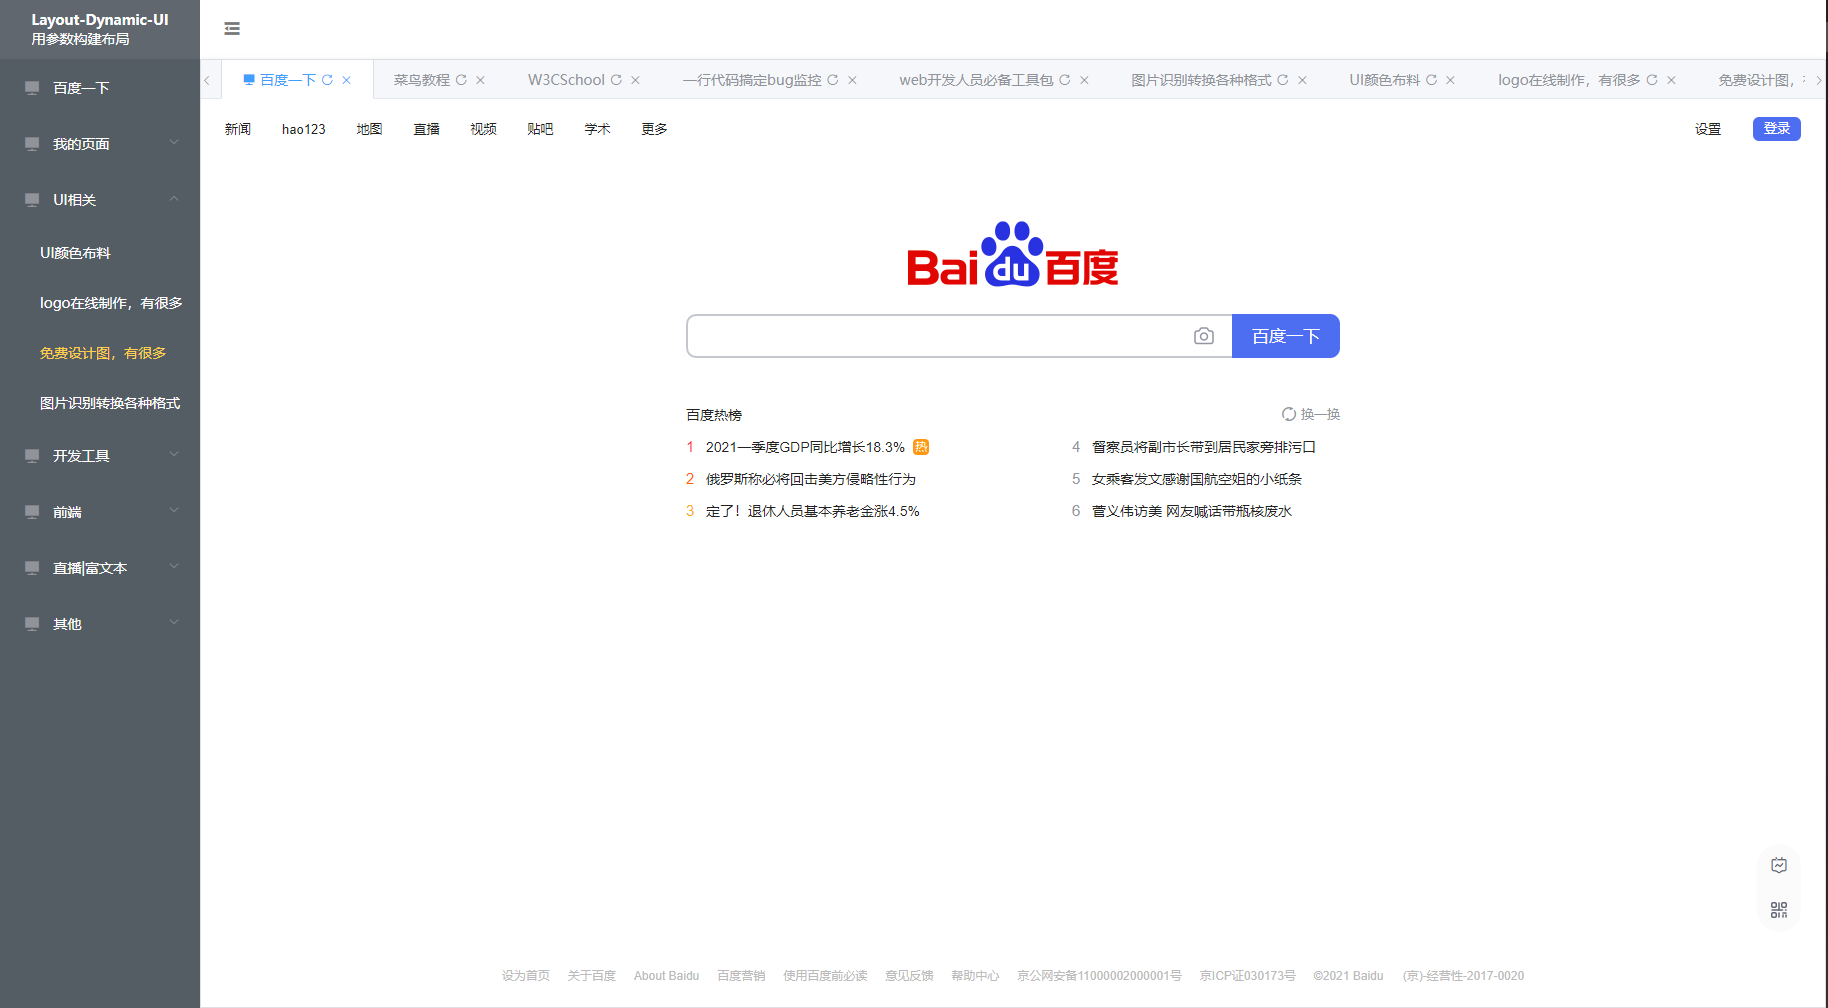Open the 贴吧 link
1828x1008 pixels.
click(540, 129)
